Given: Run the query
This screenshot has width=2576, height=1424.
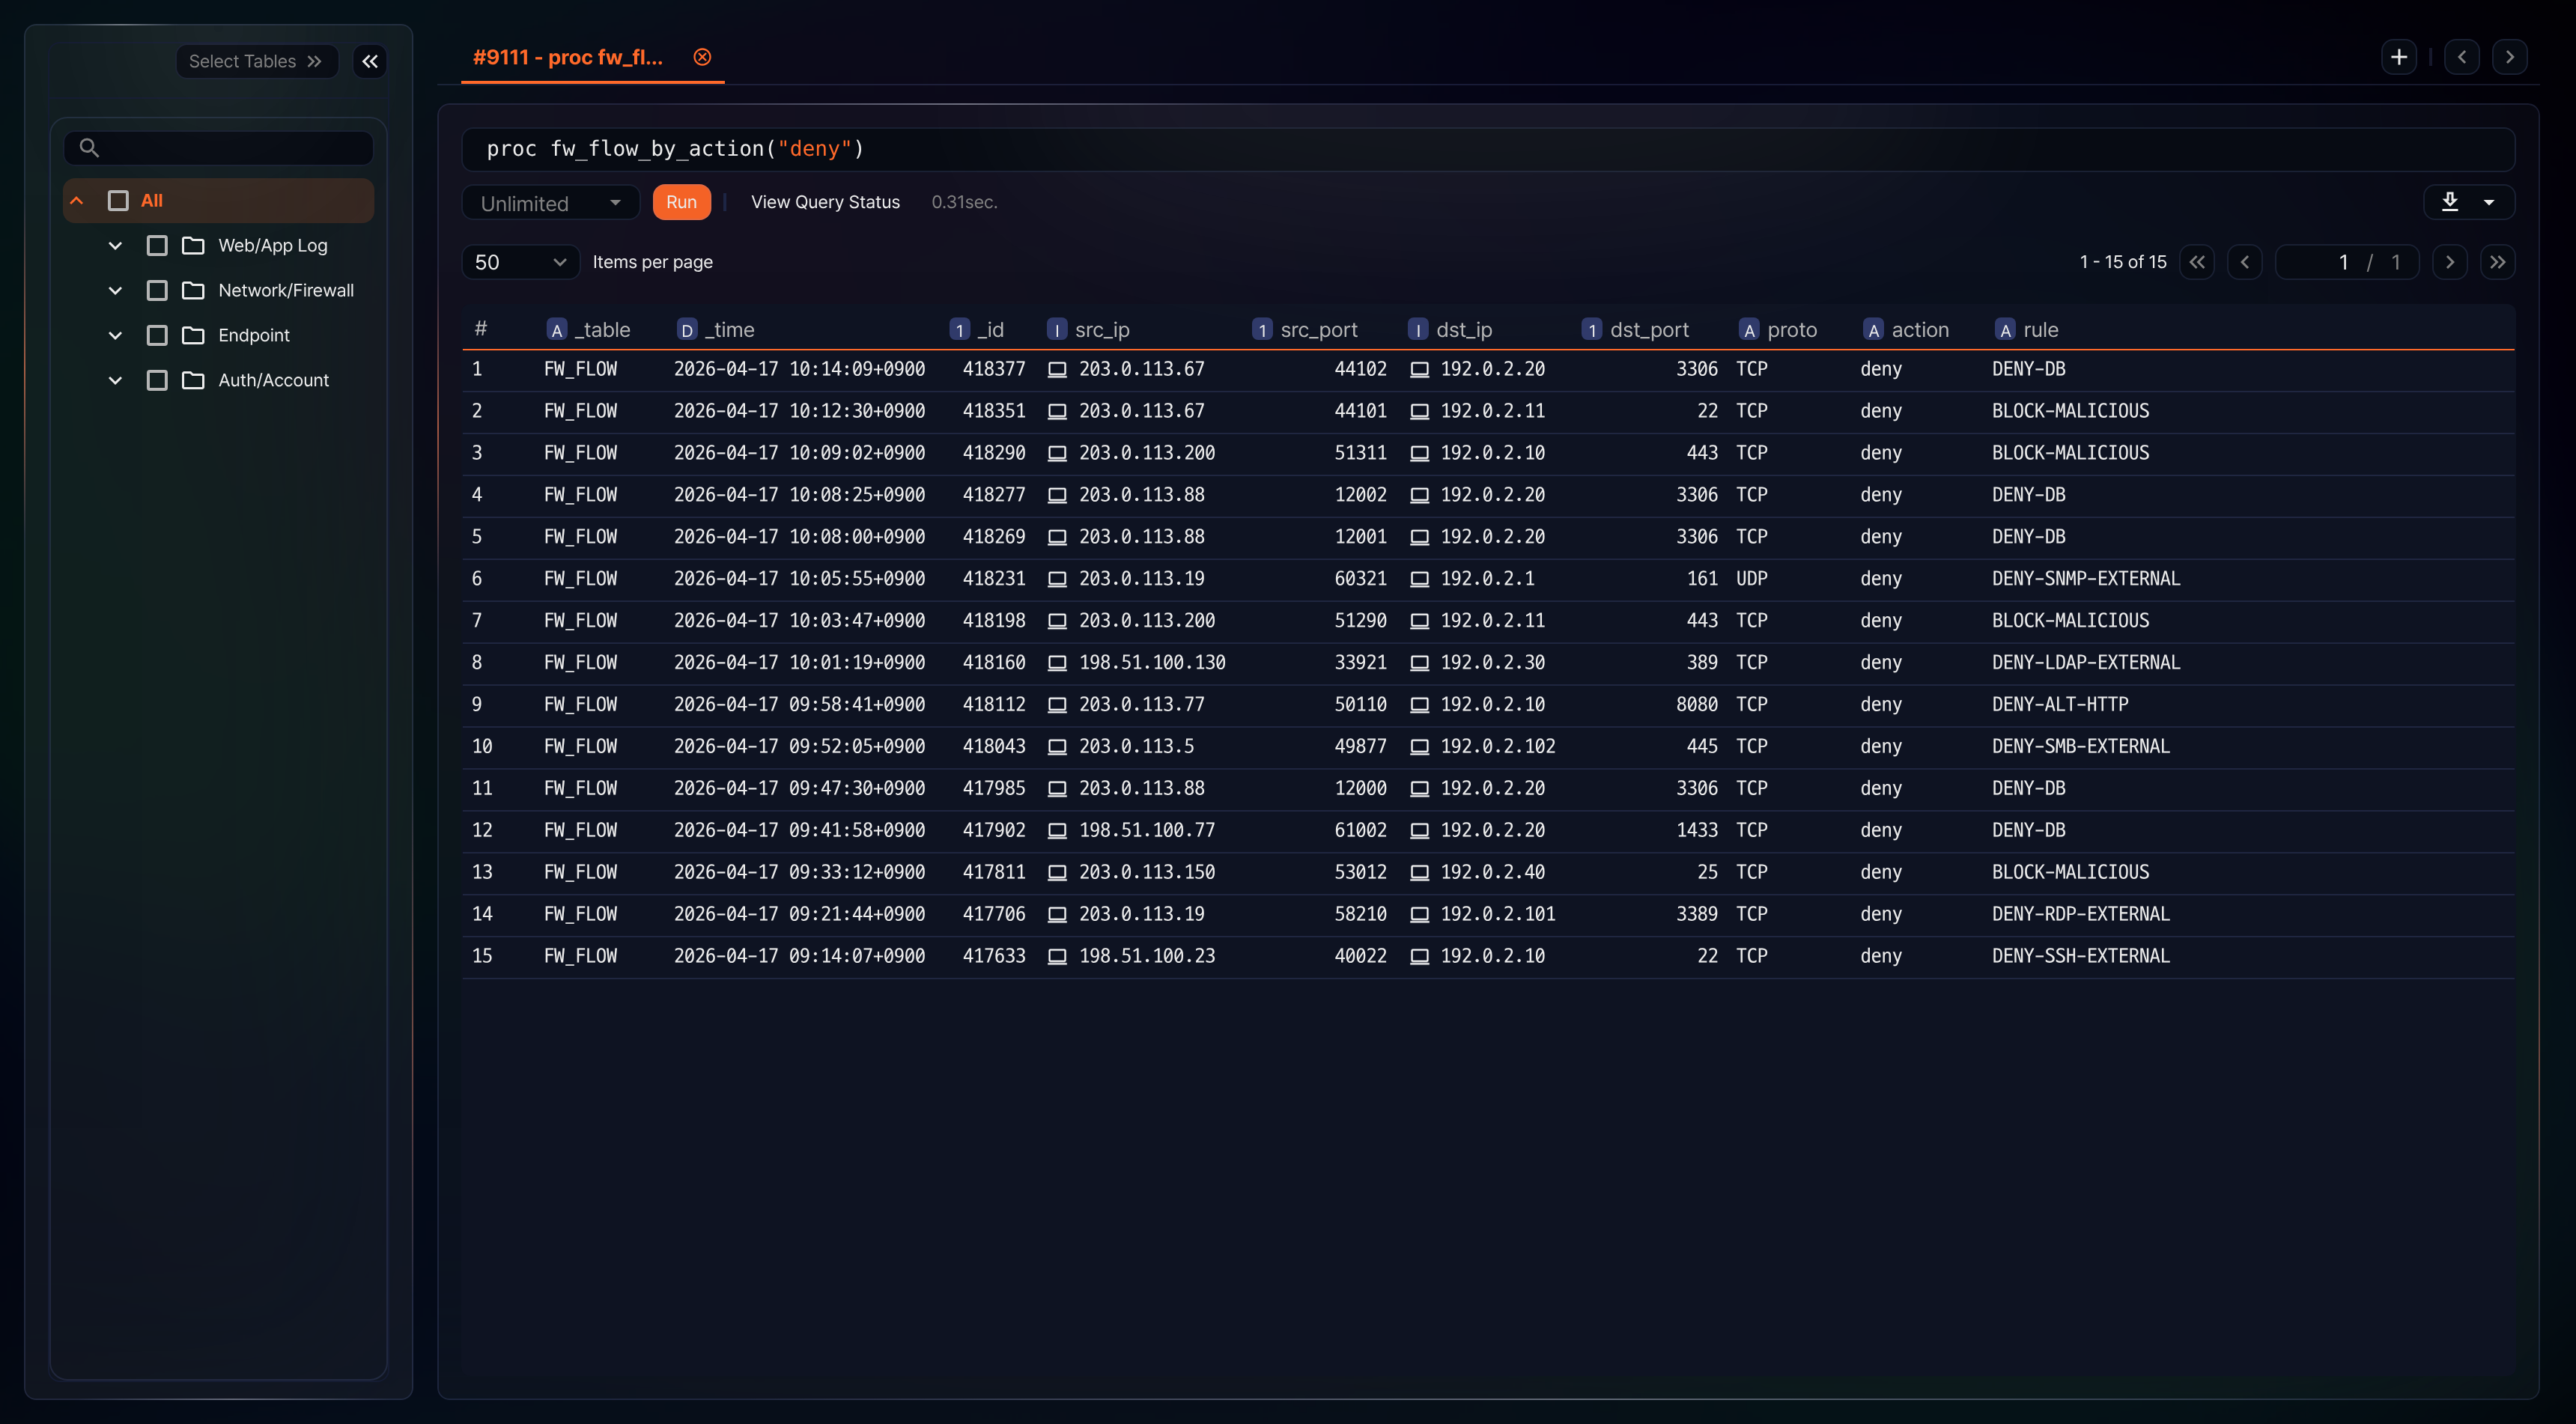Looking at the screenshot, I should click(x=681, y=202).
